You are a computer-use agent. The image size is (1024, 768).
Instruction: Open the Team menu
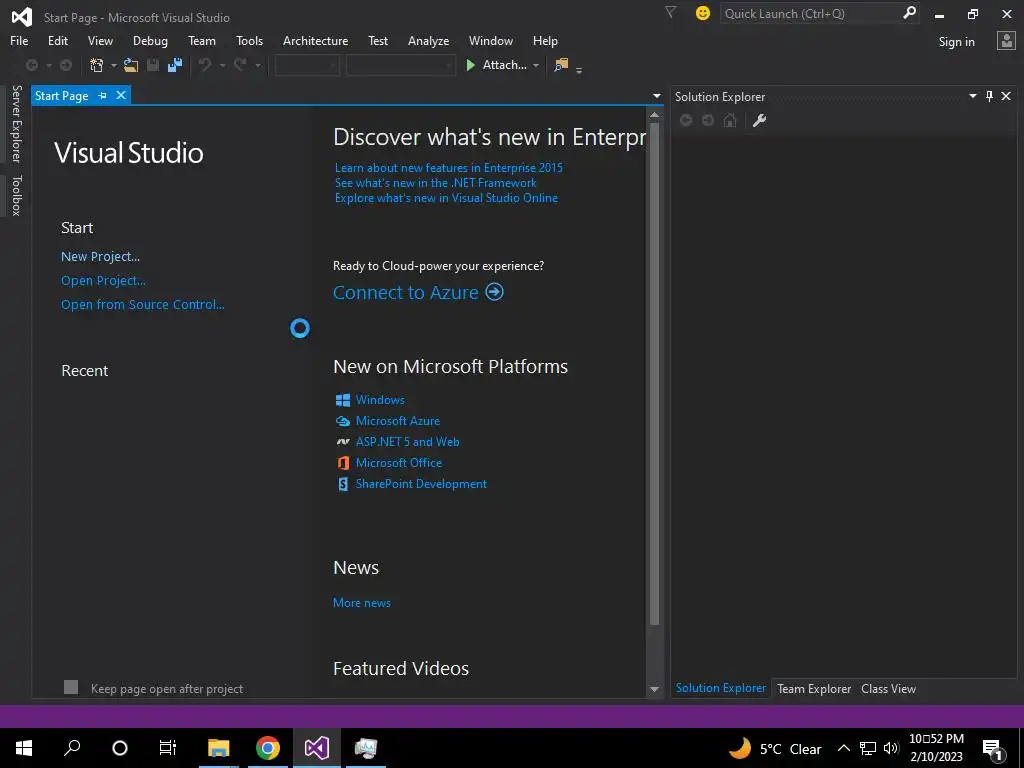(x=202, y=40)
